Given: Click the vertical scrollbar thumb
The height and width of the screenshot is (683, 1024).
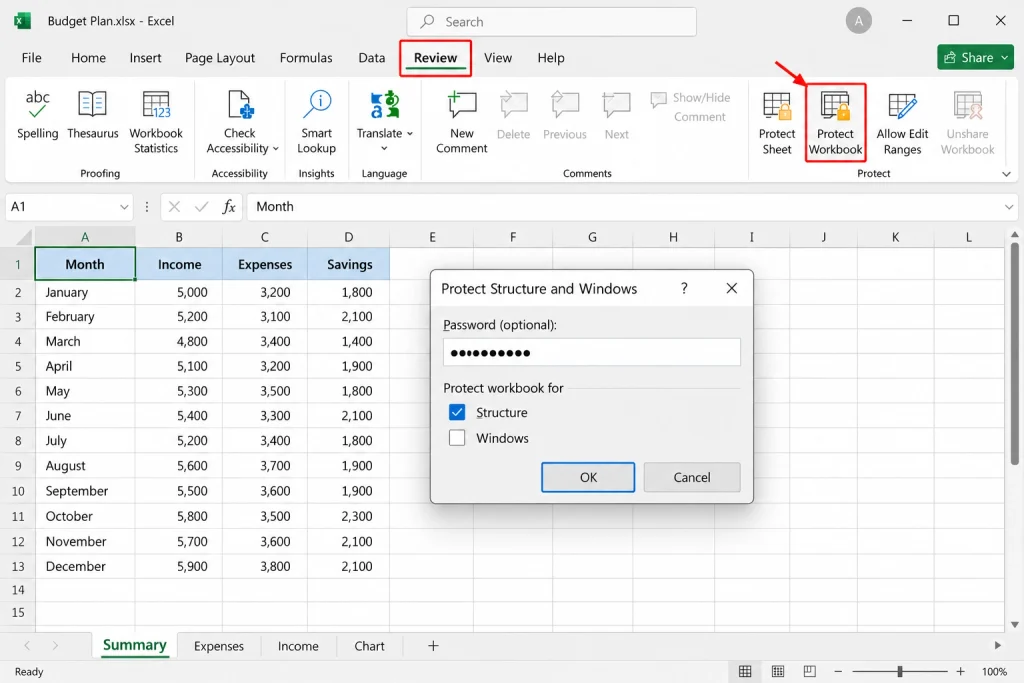Looking at the screenshot, I should click(1015, 353).
